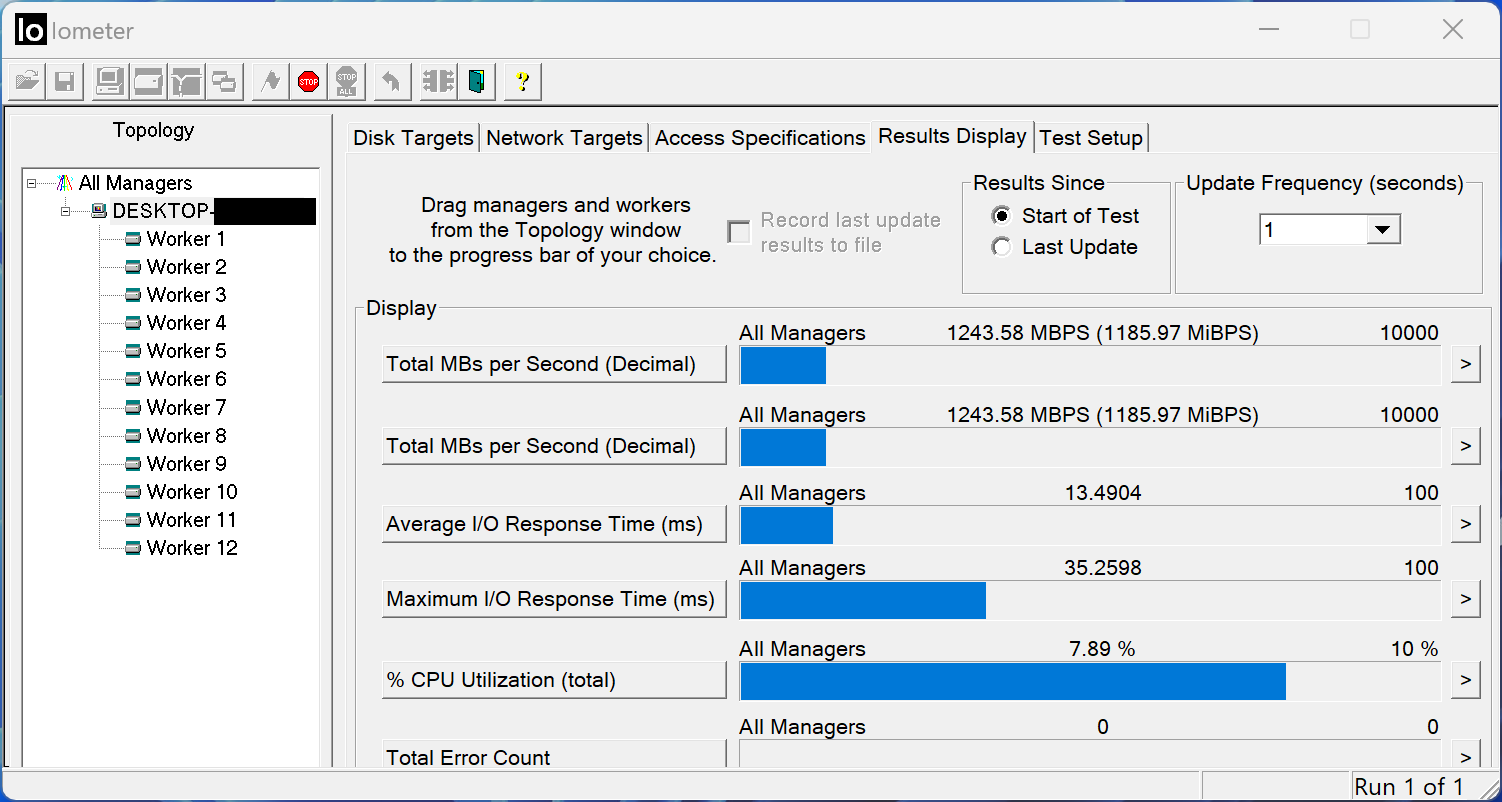This screenshot has height=802, width=1502.
Task: Duplicate the selected worker
Action: (x=224, y=82)
